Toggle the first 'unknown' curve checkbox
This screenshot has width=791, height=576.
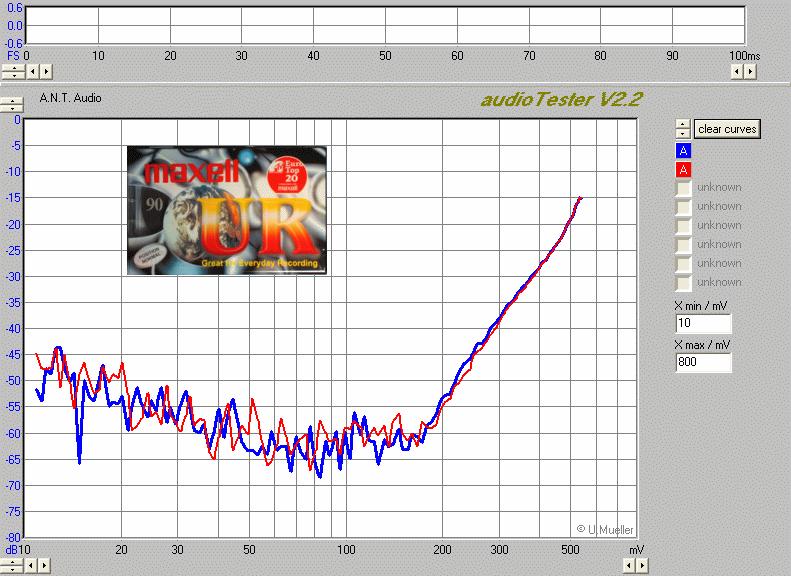tap(684, 188)
